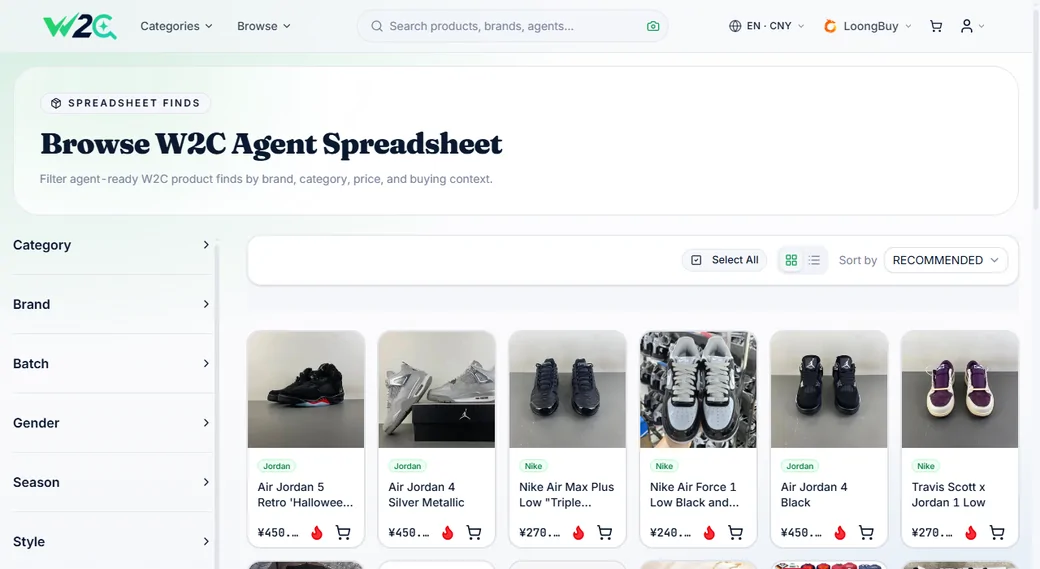The image size is (1040, 569).
Task: Expand the Brand filter
Action: pos(111,304)
